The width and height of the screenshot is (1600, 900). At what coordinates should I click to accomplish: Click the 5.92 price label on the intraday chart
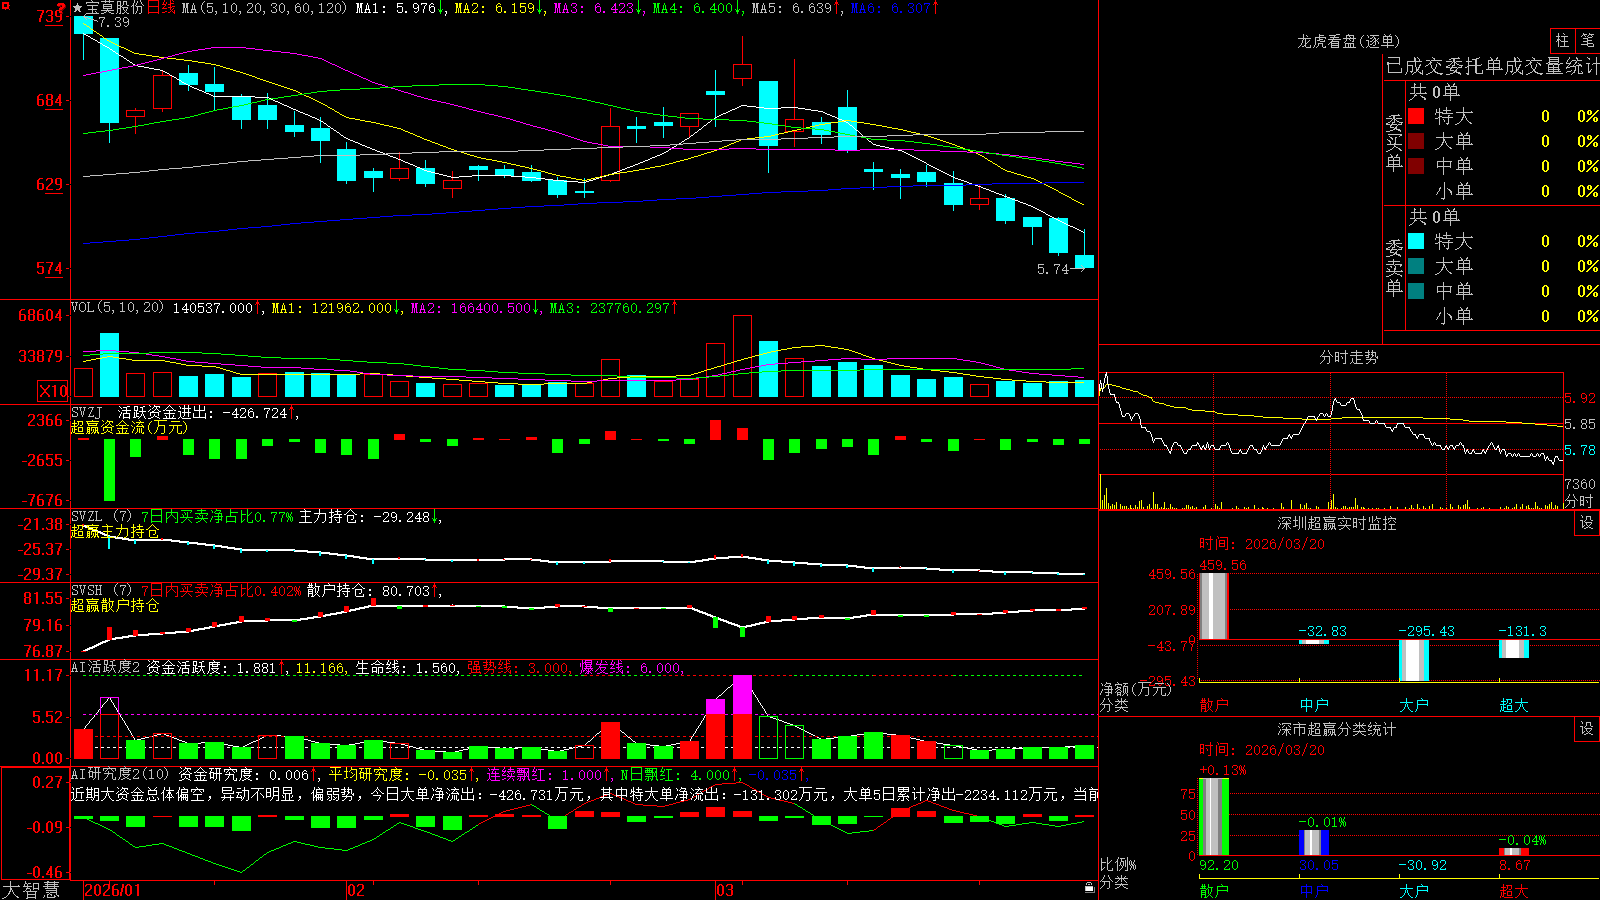[1580, 398]
